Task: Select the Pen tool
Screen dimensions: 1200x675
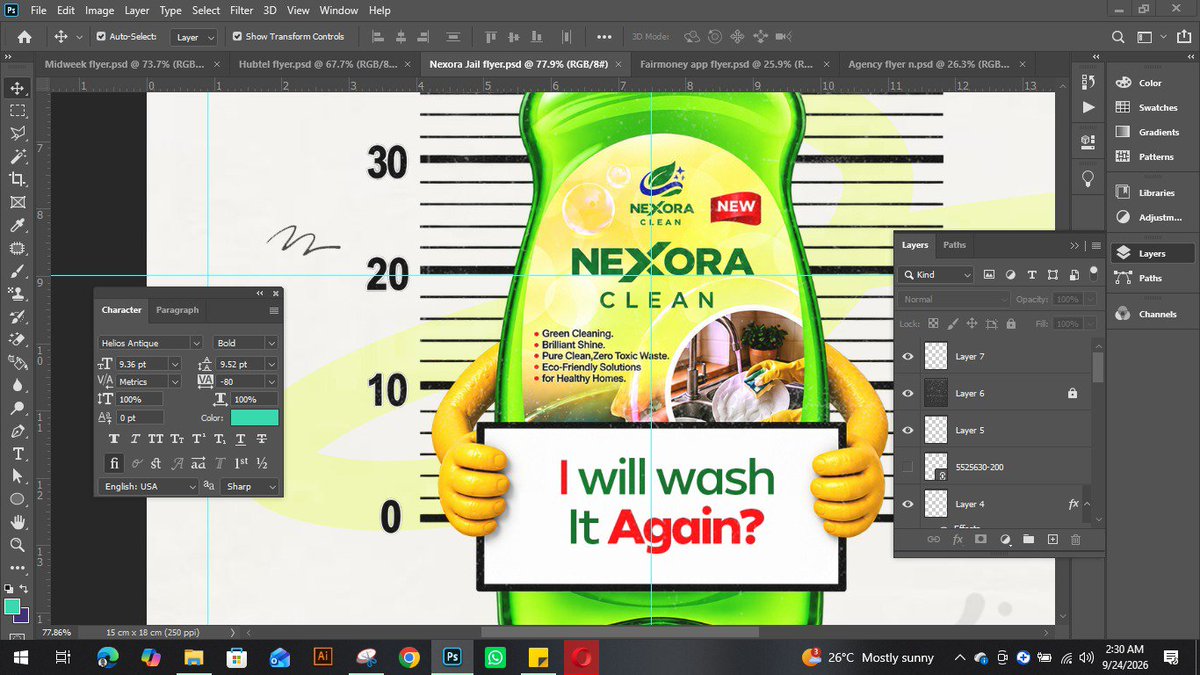Action: click(17, 432)
